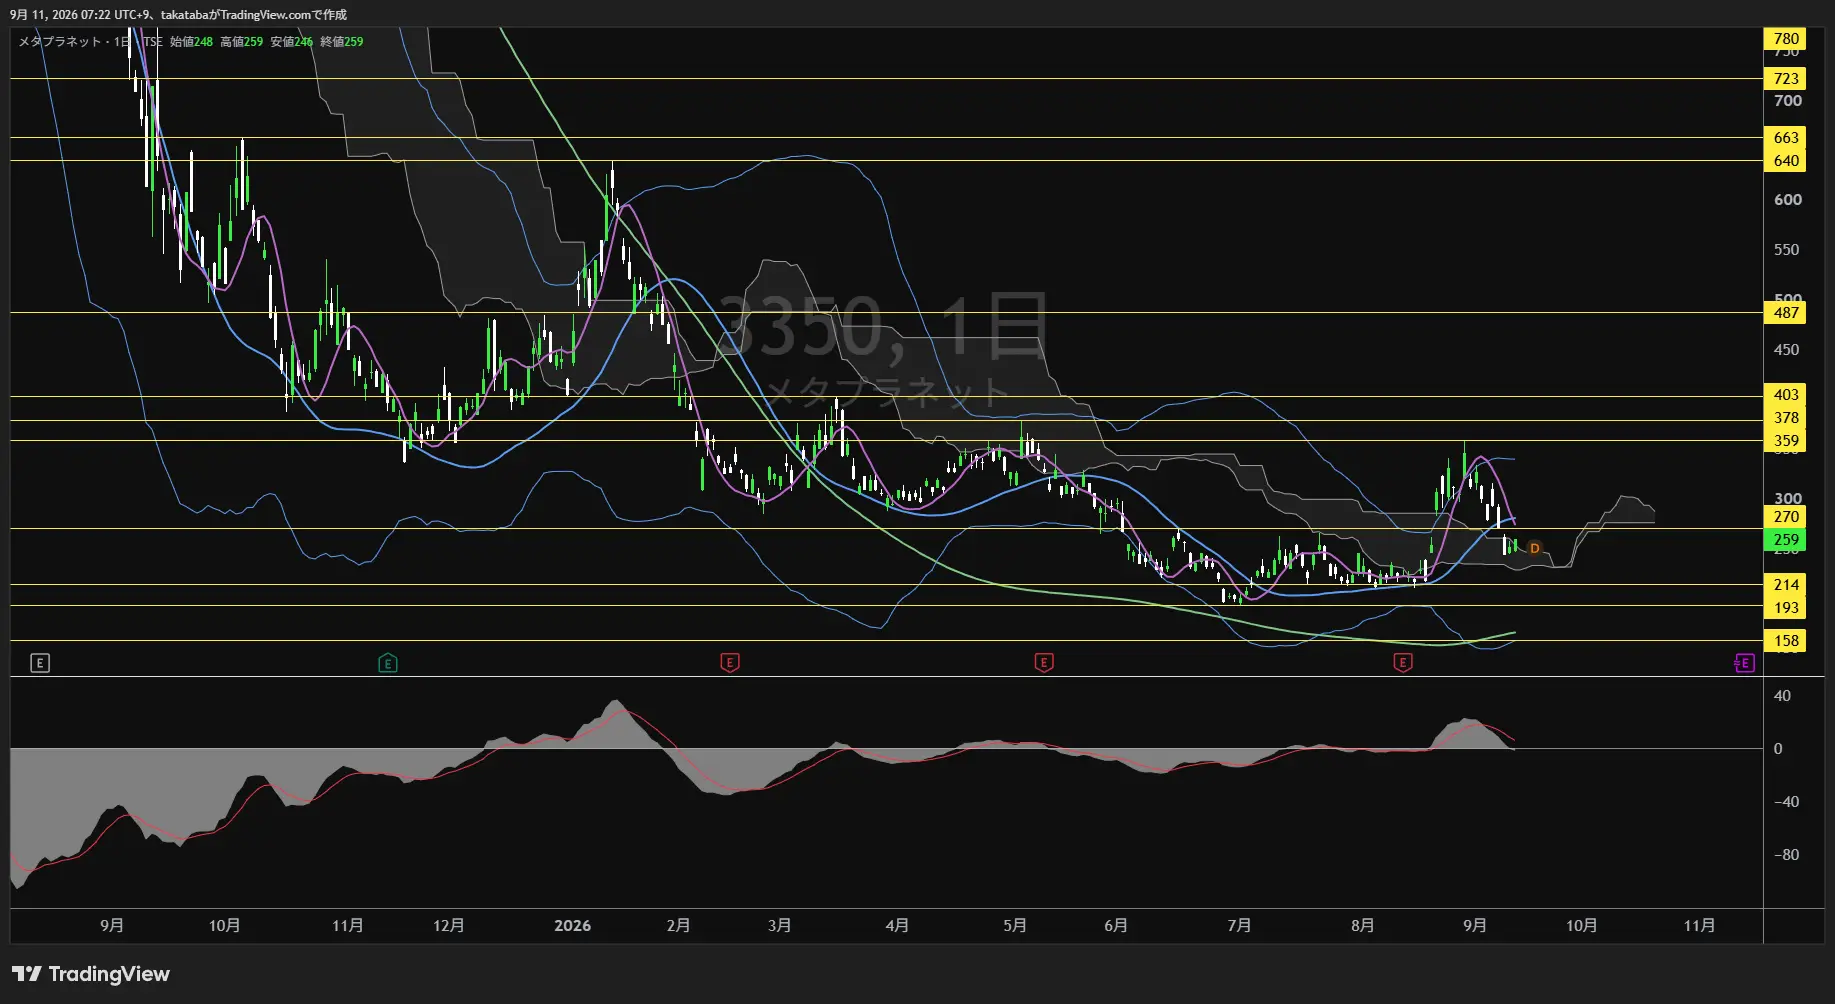Open the red earnings marker in May
Screen dimensions: 1835x1004
1044,663
